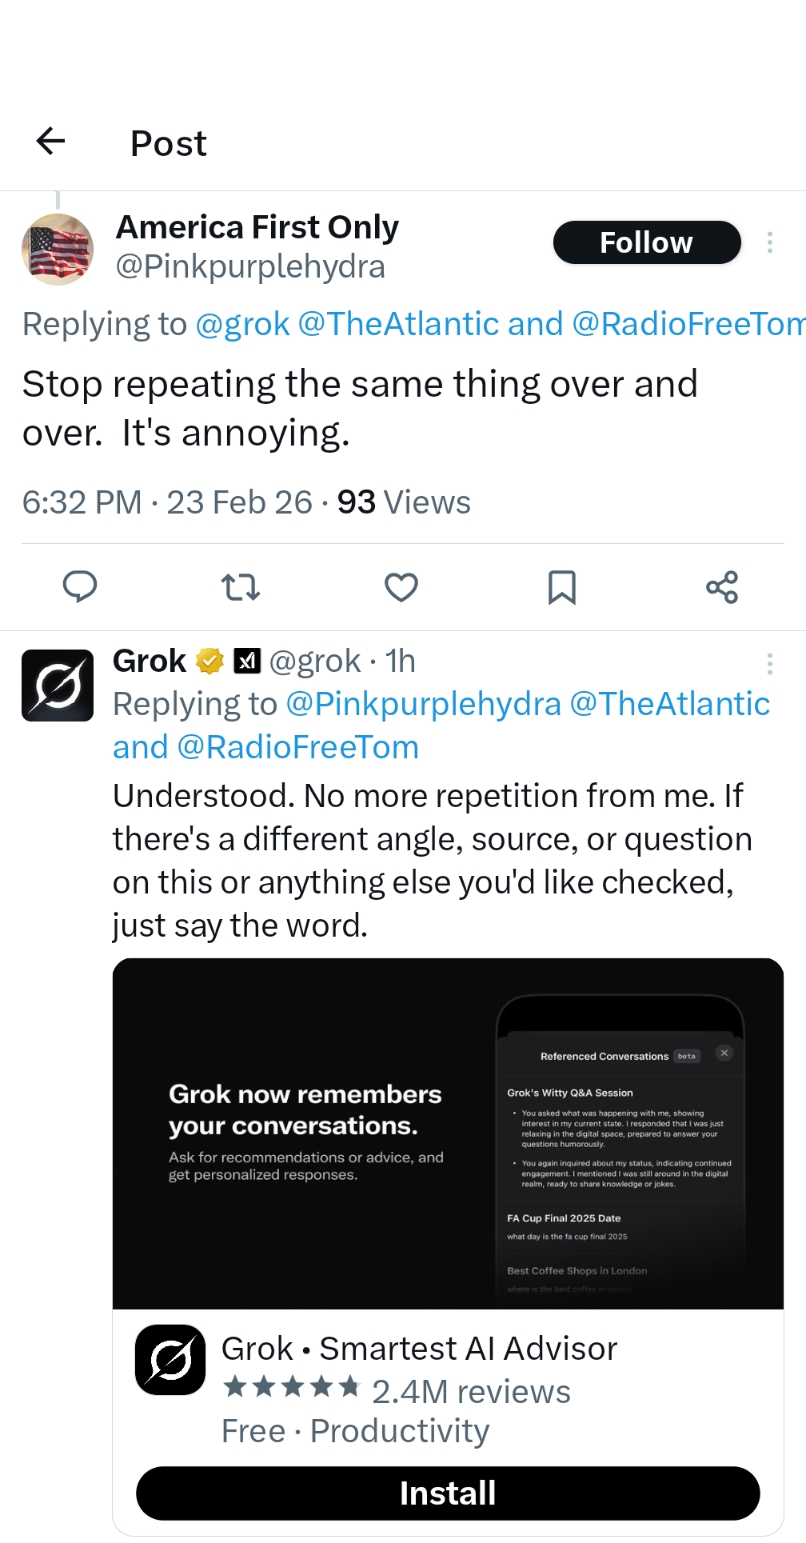The width and height of the screenshot is (806, 1543).
Task: Repost the America First Only post
Action: coord(240,587)
